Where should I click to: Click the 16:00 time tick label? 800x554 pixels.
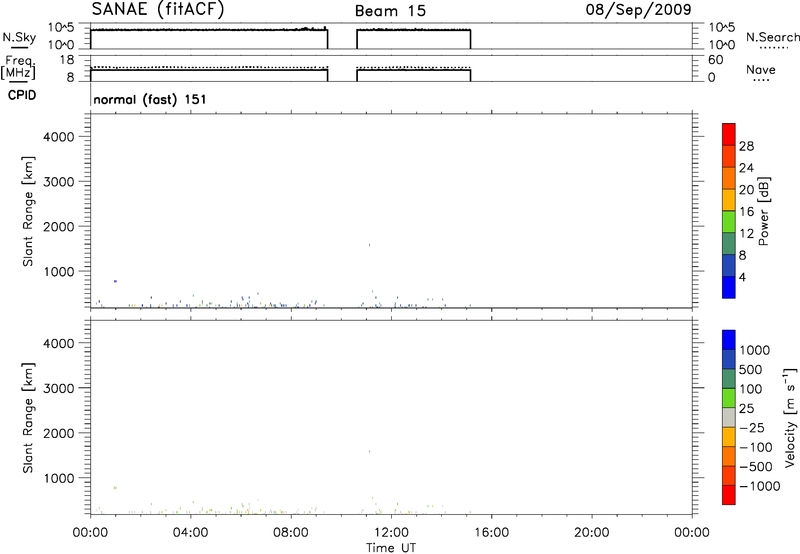point(491,533)
